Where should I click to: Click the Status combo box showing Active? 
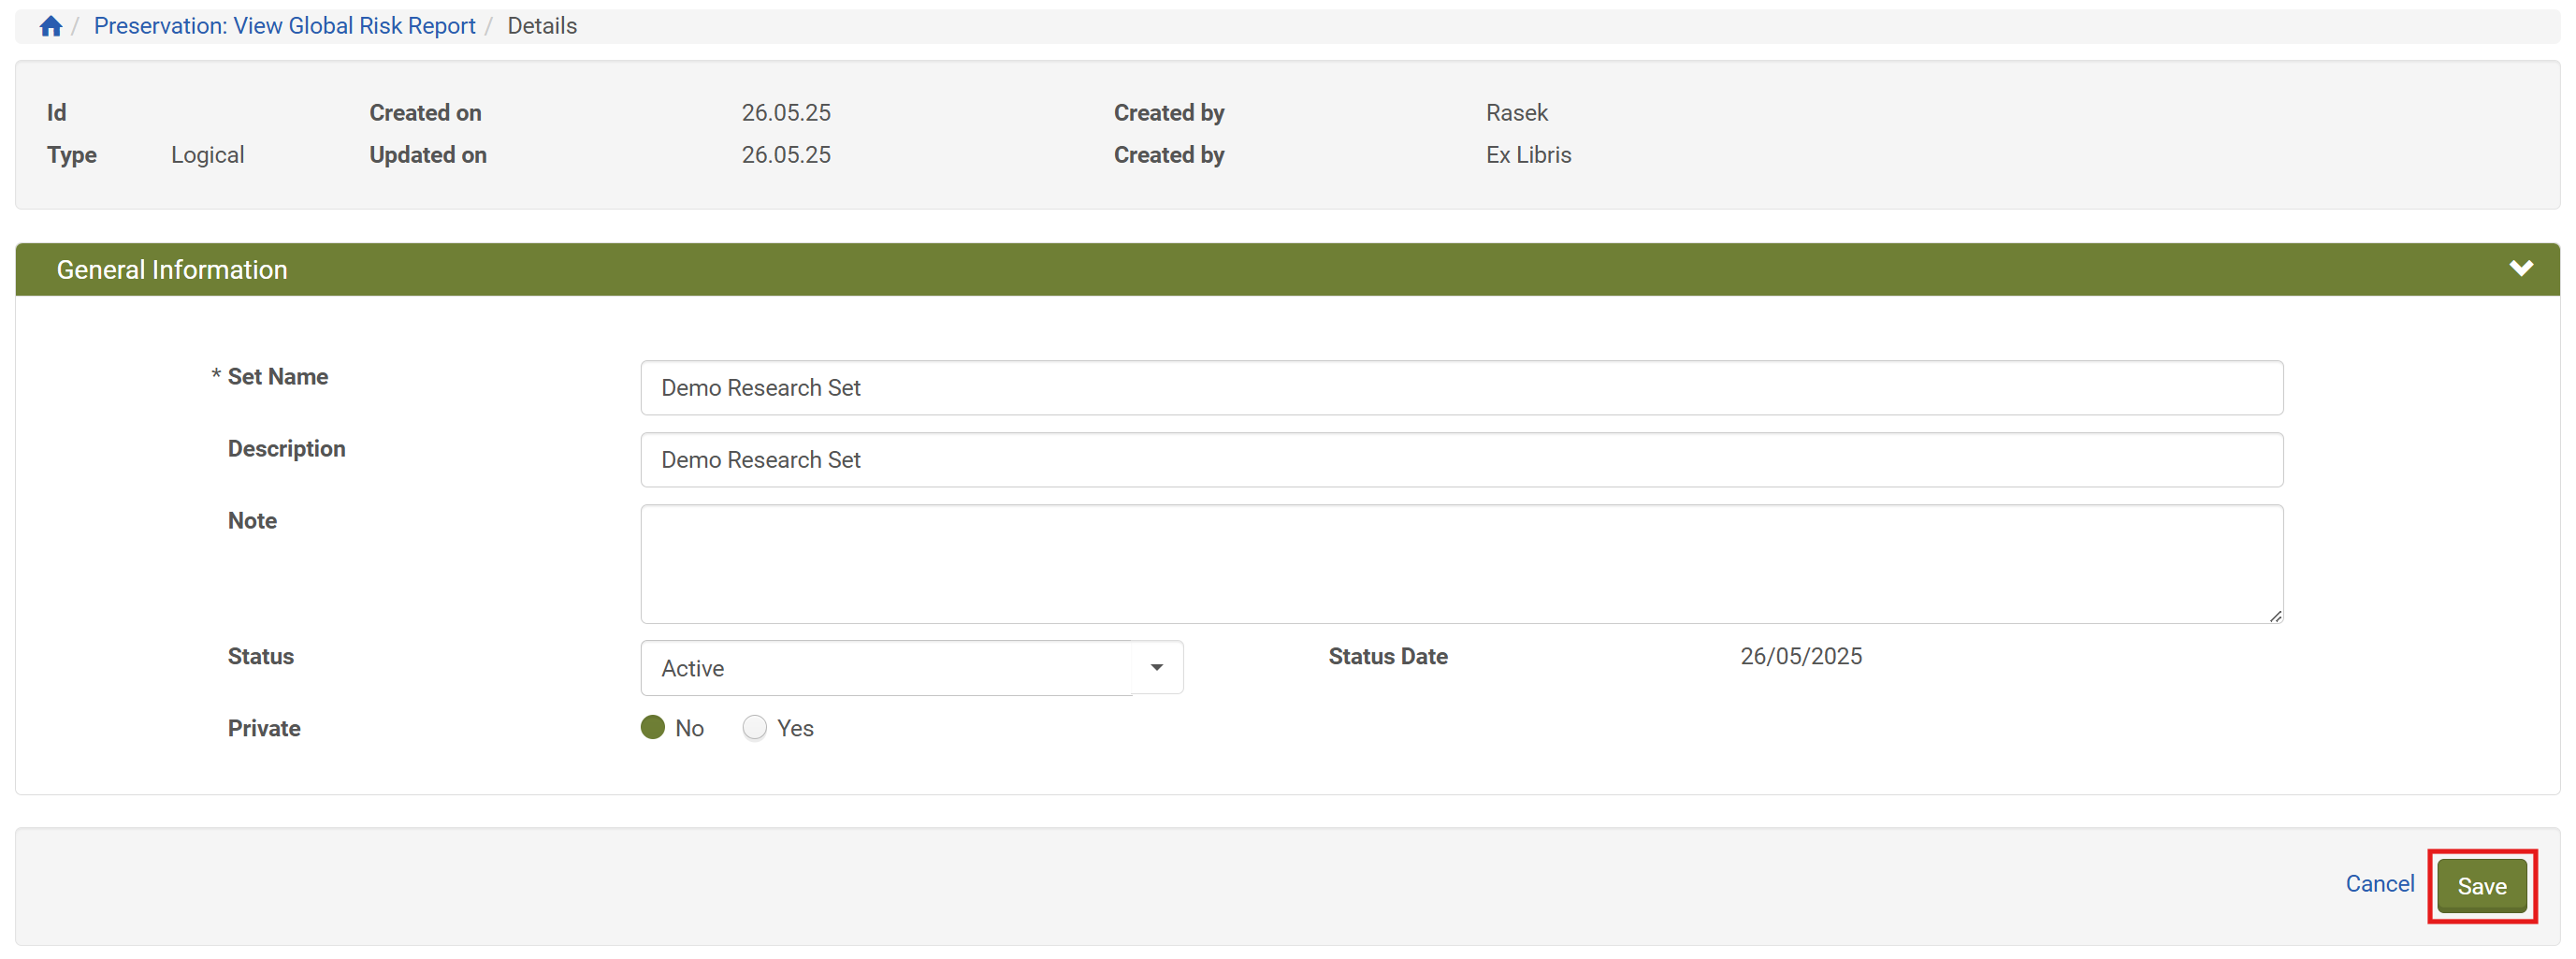click(x=887, y=667)
